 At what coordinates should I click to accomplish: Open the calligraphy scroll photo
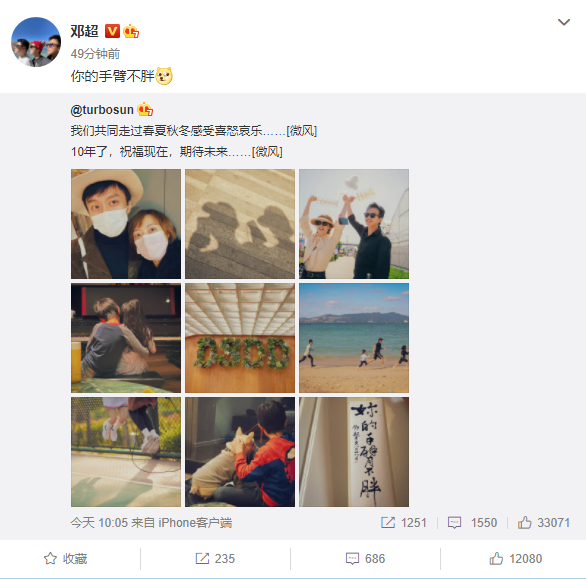pyautogui.click(x=354, y=452)
